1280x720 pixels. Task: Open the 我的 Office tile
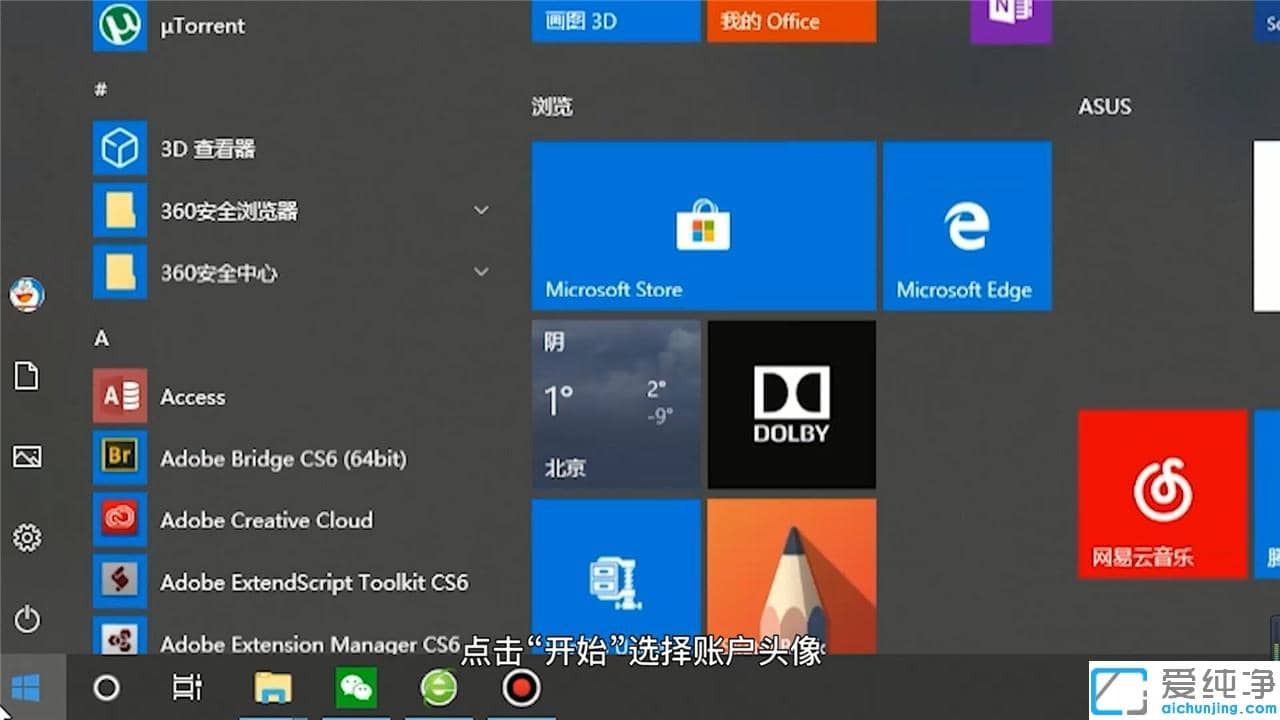790,20
